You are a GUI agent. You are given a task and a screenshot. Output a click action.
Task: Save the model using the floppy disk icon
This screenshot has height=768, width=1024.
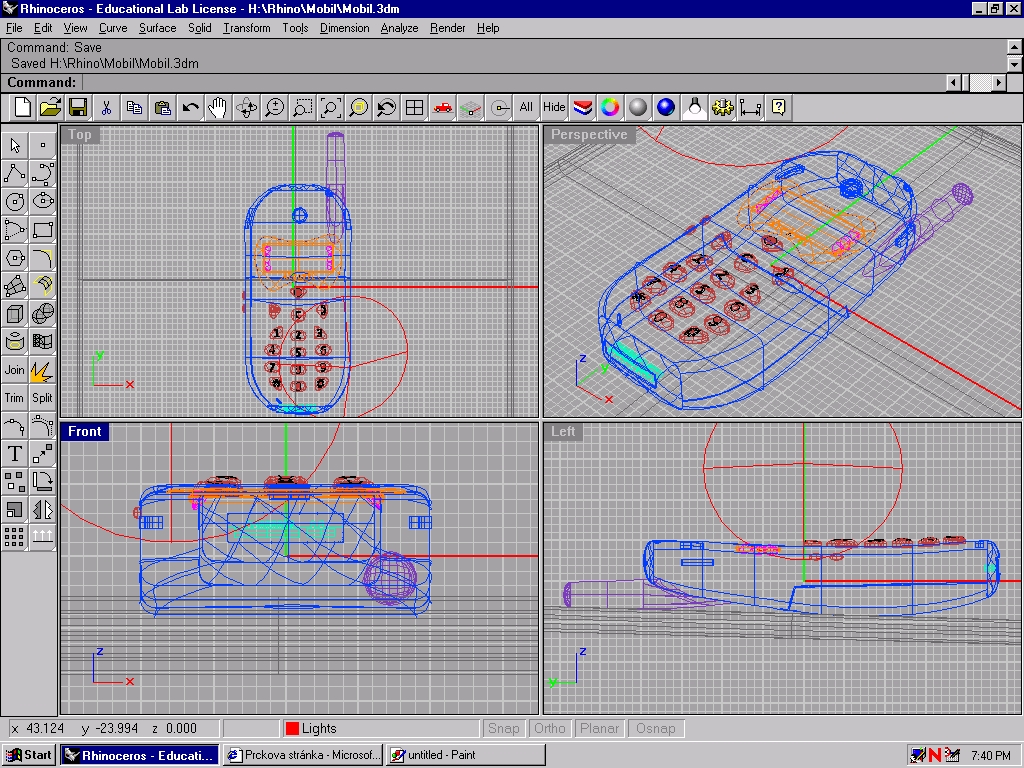click(x=78, y=108)
